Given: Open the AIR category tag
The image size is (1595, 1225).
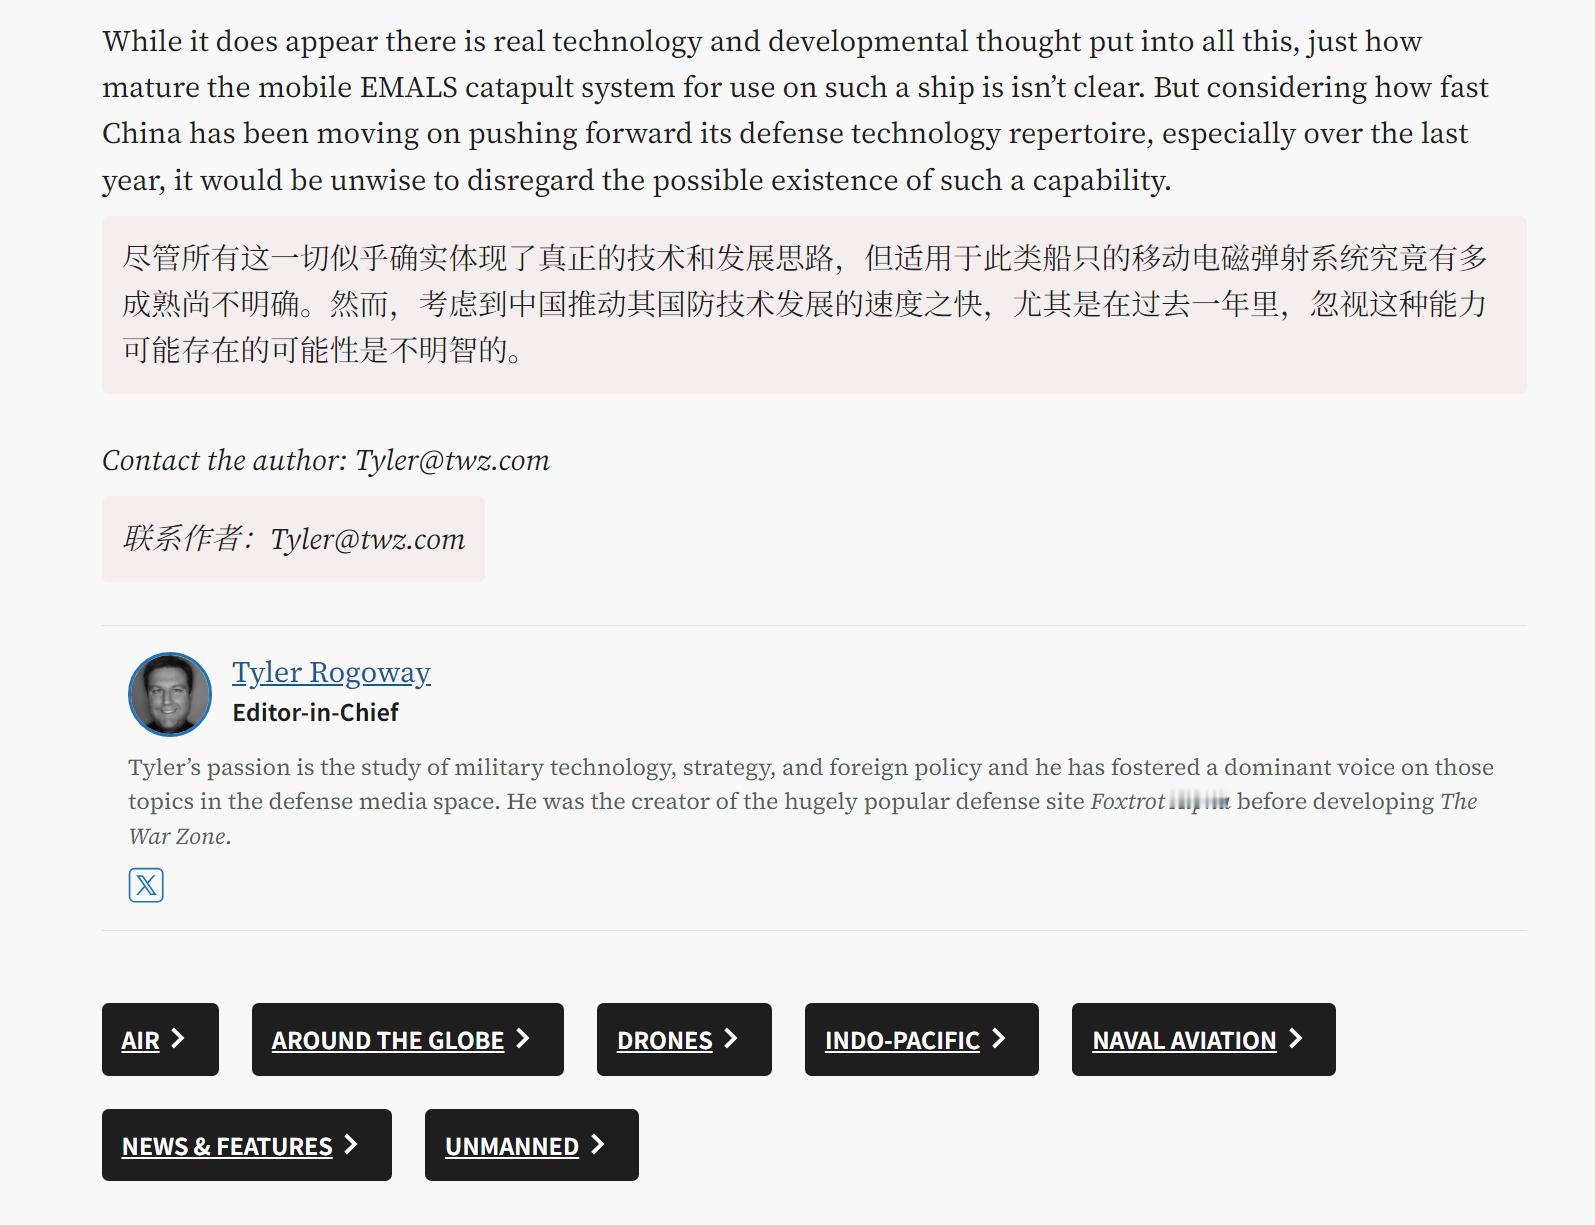Looking at the screenshot, I should pyautogui.click(x=160, y=1039).
